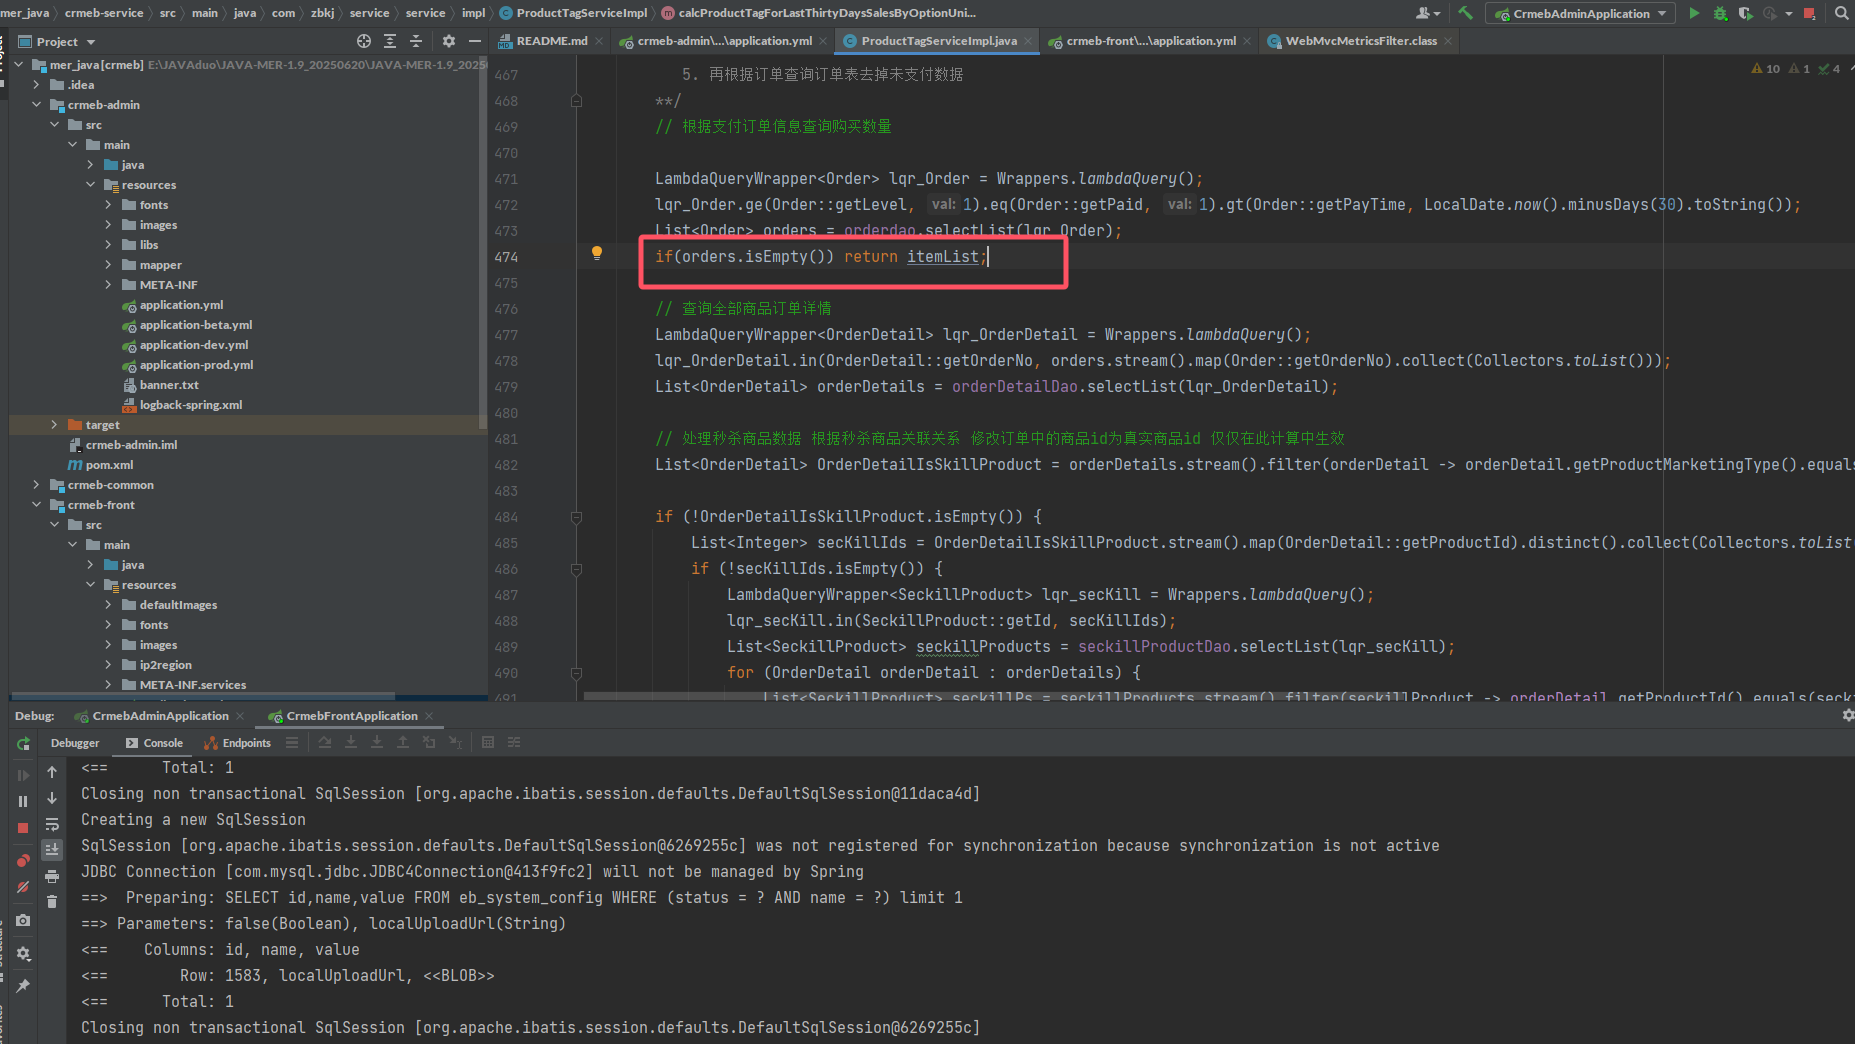1855x1044 pixels.
Task: Open application-dev.yml in project tree
Action: [193, 345]
